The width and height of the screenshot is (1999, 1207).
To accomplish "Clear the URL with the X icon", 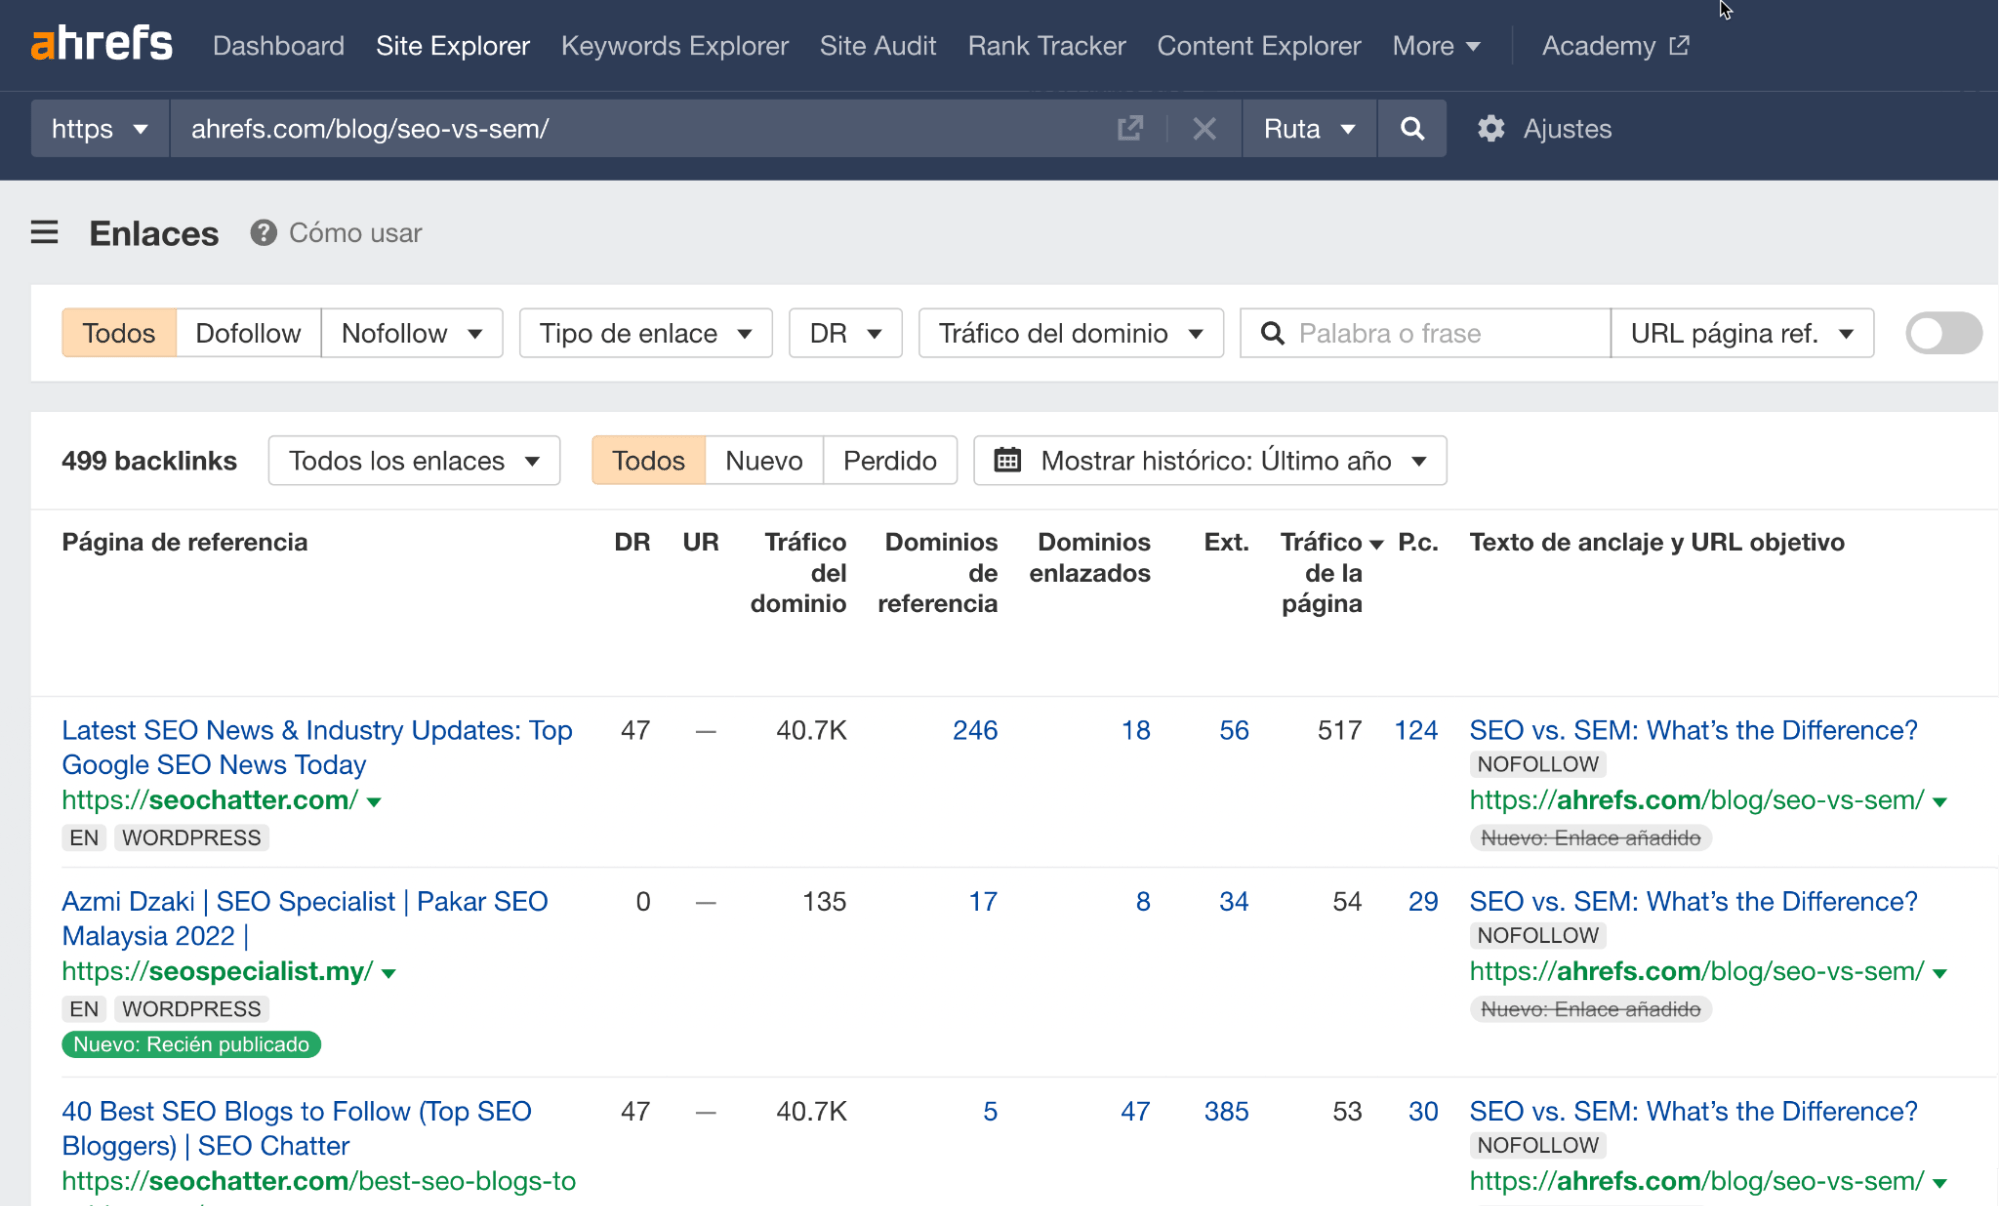I will tap(1204, 128).
